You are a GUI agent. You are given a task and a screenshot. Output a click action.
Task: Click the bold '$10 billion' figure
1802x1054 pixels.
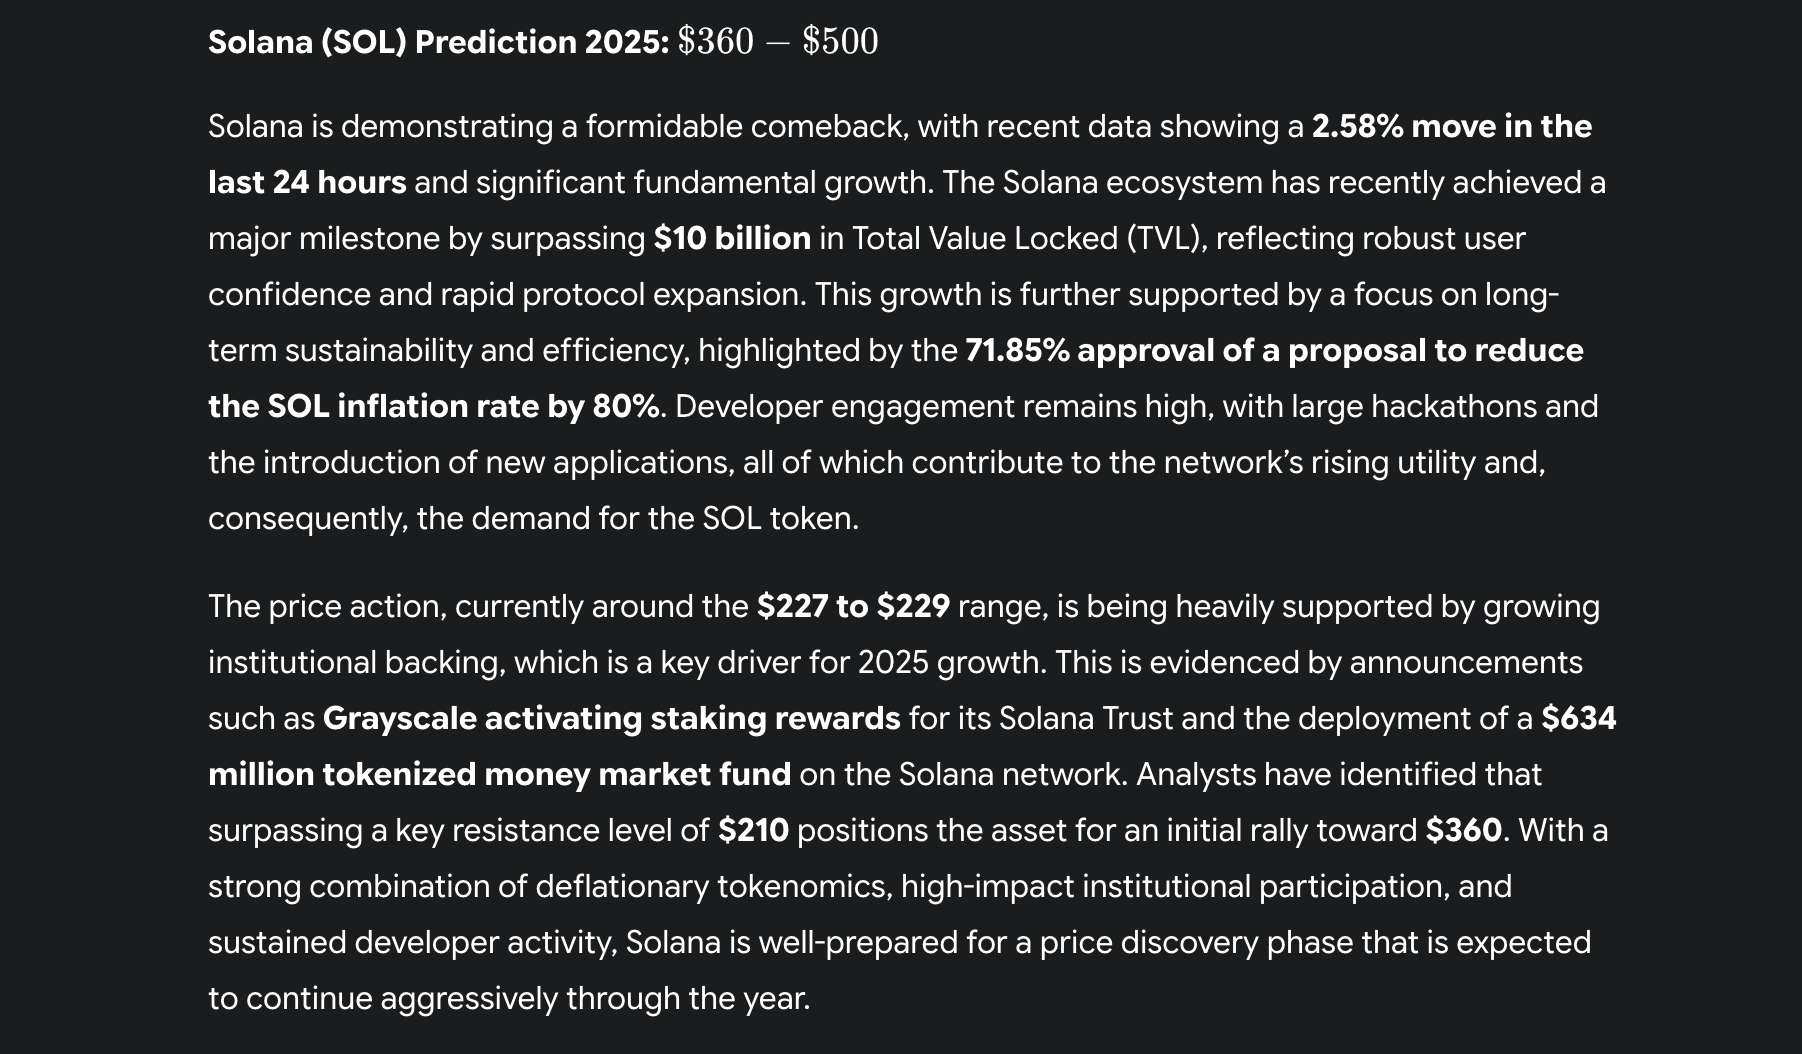click(x=732, y=239)
